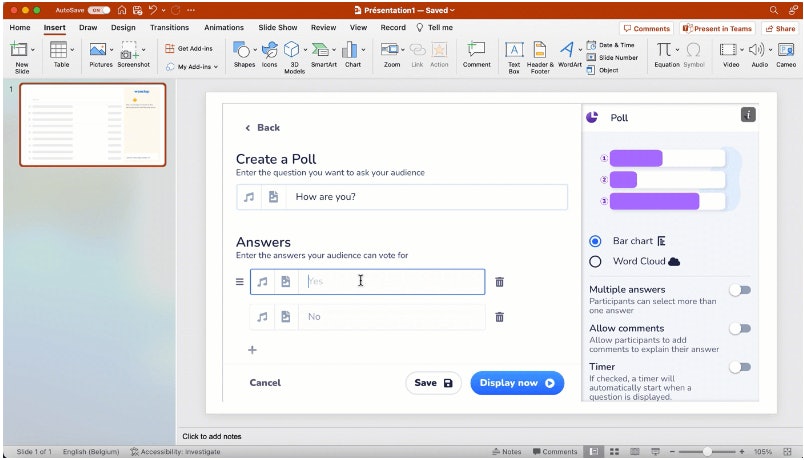This screenshot has height=460, width=804.
Task: Go Back from Create a Poll
Action: point(262,128)
